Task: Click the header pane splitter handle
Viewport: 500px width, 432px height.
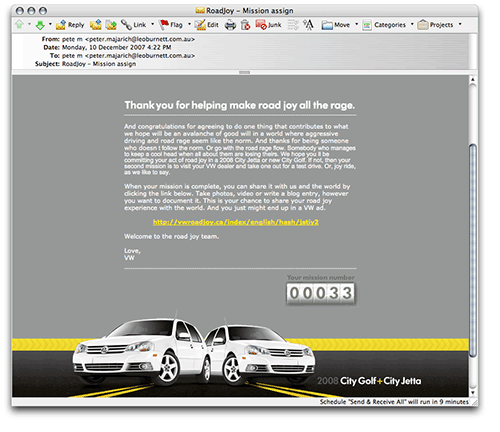Action: click(x=245, y=72)
